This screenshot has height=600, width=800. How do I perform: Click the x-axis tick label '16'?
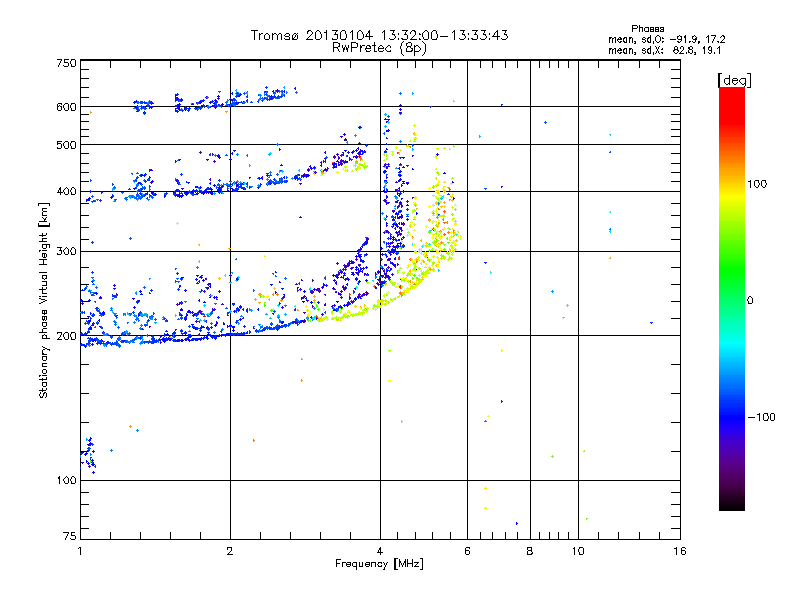point(680,551)
